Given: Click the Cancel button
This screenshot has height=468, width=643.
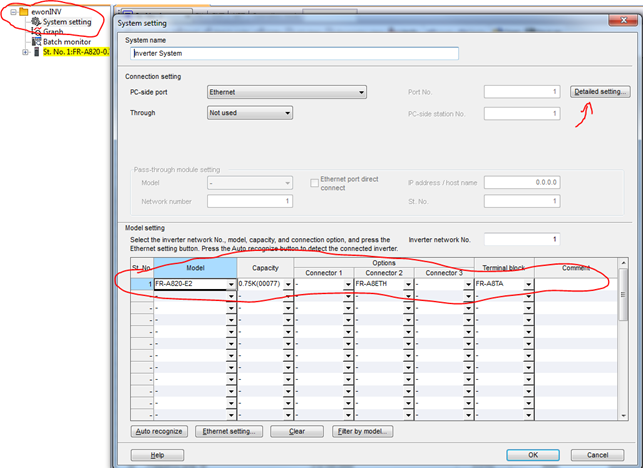Looking at the screenshot, I should click(x=597, y=455).
